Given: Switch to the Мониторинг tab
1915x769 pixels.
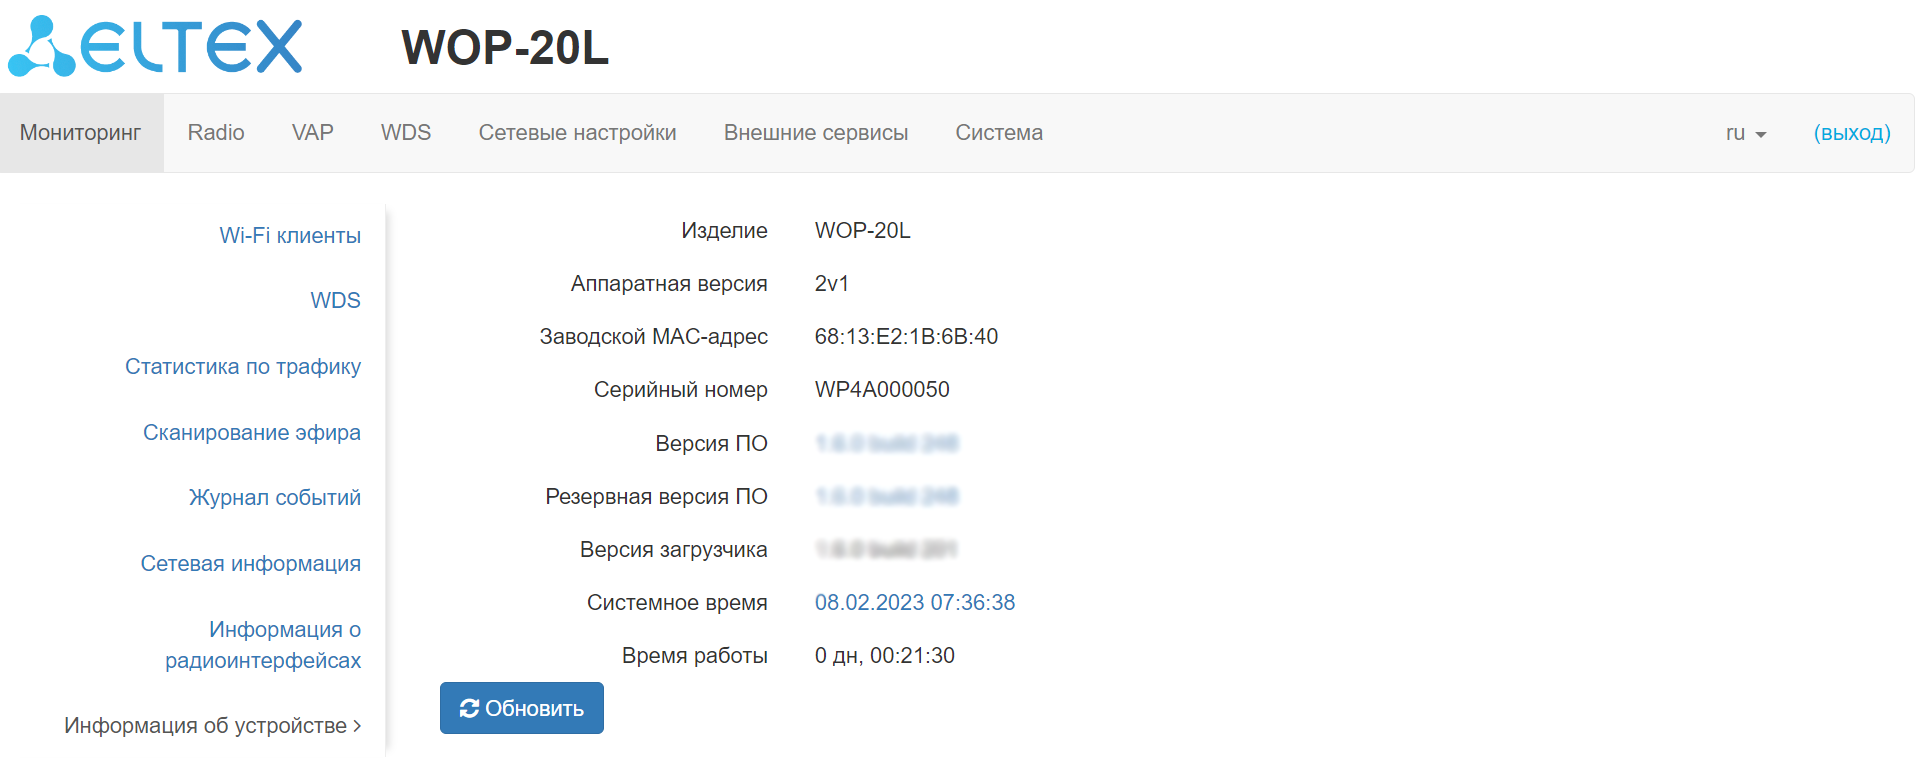Looking at the screenshot, I should tap(81, 133).
